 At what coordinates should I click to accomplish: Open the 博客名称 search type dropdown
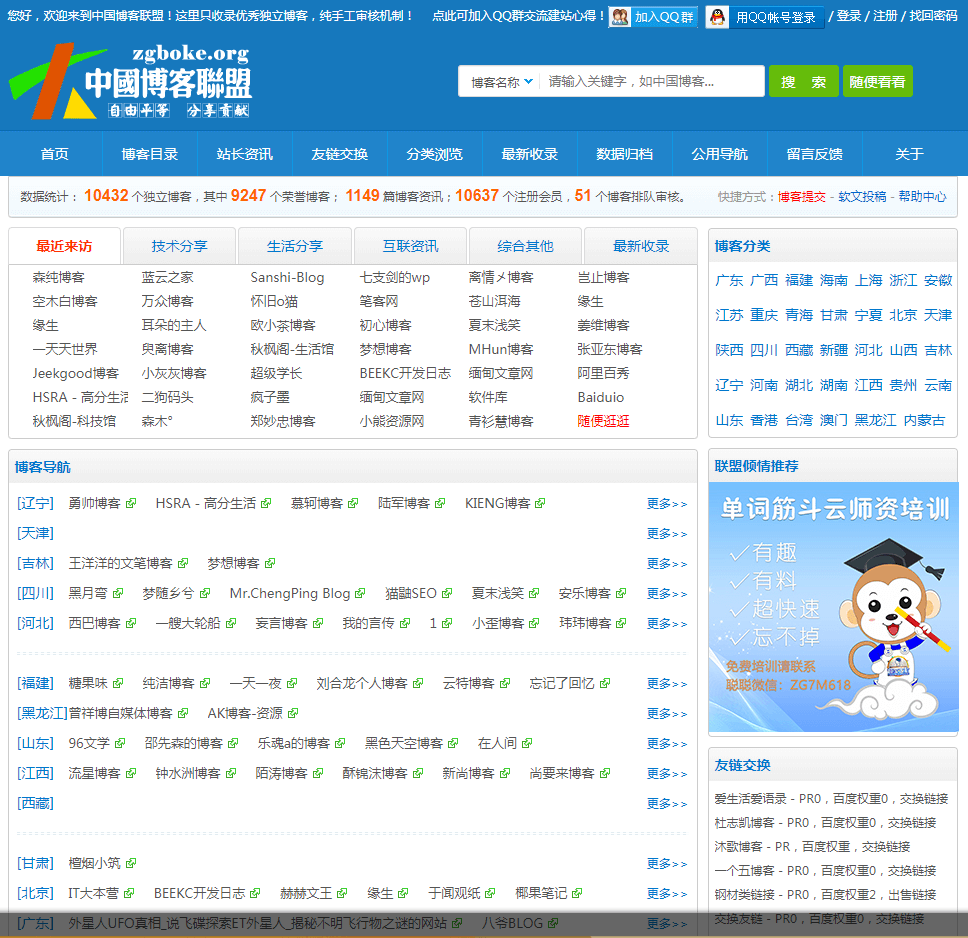click(502, 82)
